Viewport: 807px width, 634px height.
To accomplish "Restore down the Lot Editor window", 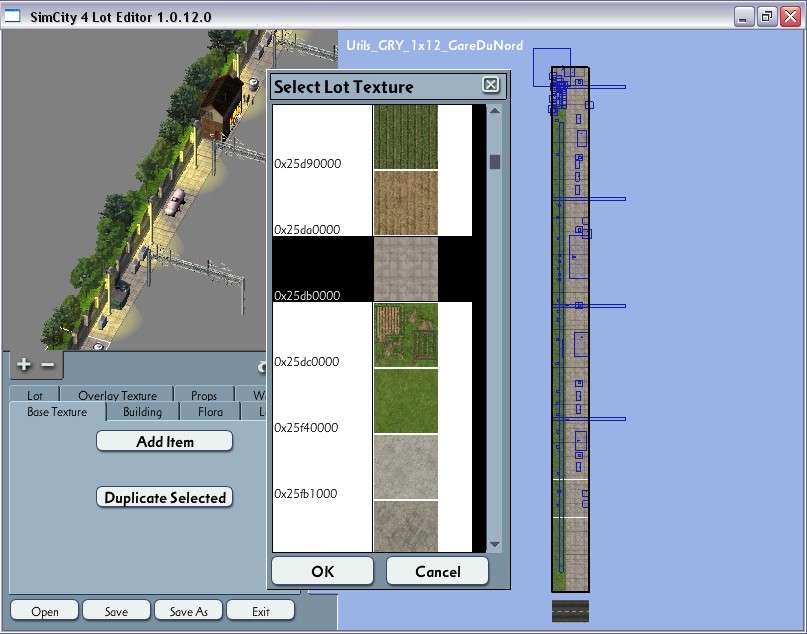I will (767, 16).
